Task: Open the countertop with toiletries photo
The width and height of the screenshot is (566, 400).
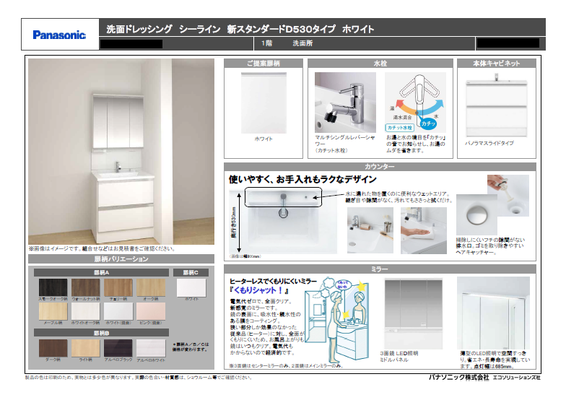Action: pyautogui.click(x=370, y=230)
